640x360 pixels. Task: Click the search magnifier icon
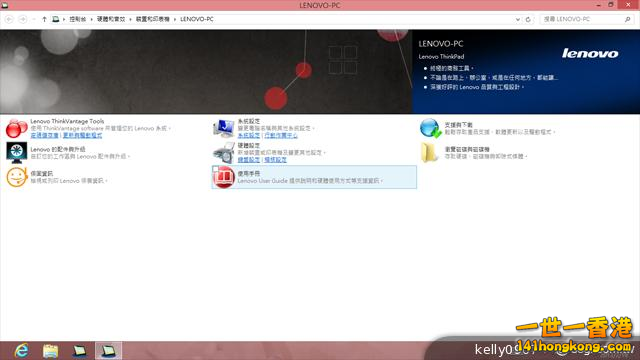[628, 19]
